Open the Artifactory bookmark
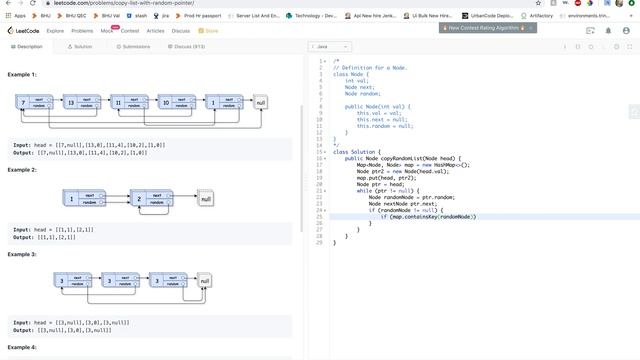The image size is (640, 360). (x=537, y=16)
